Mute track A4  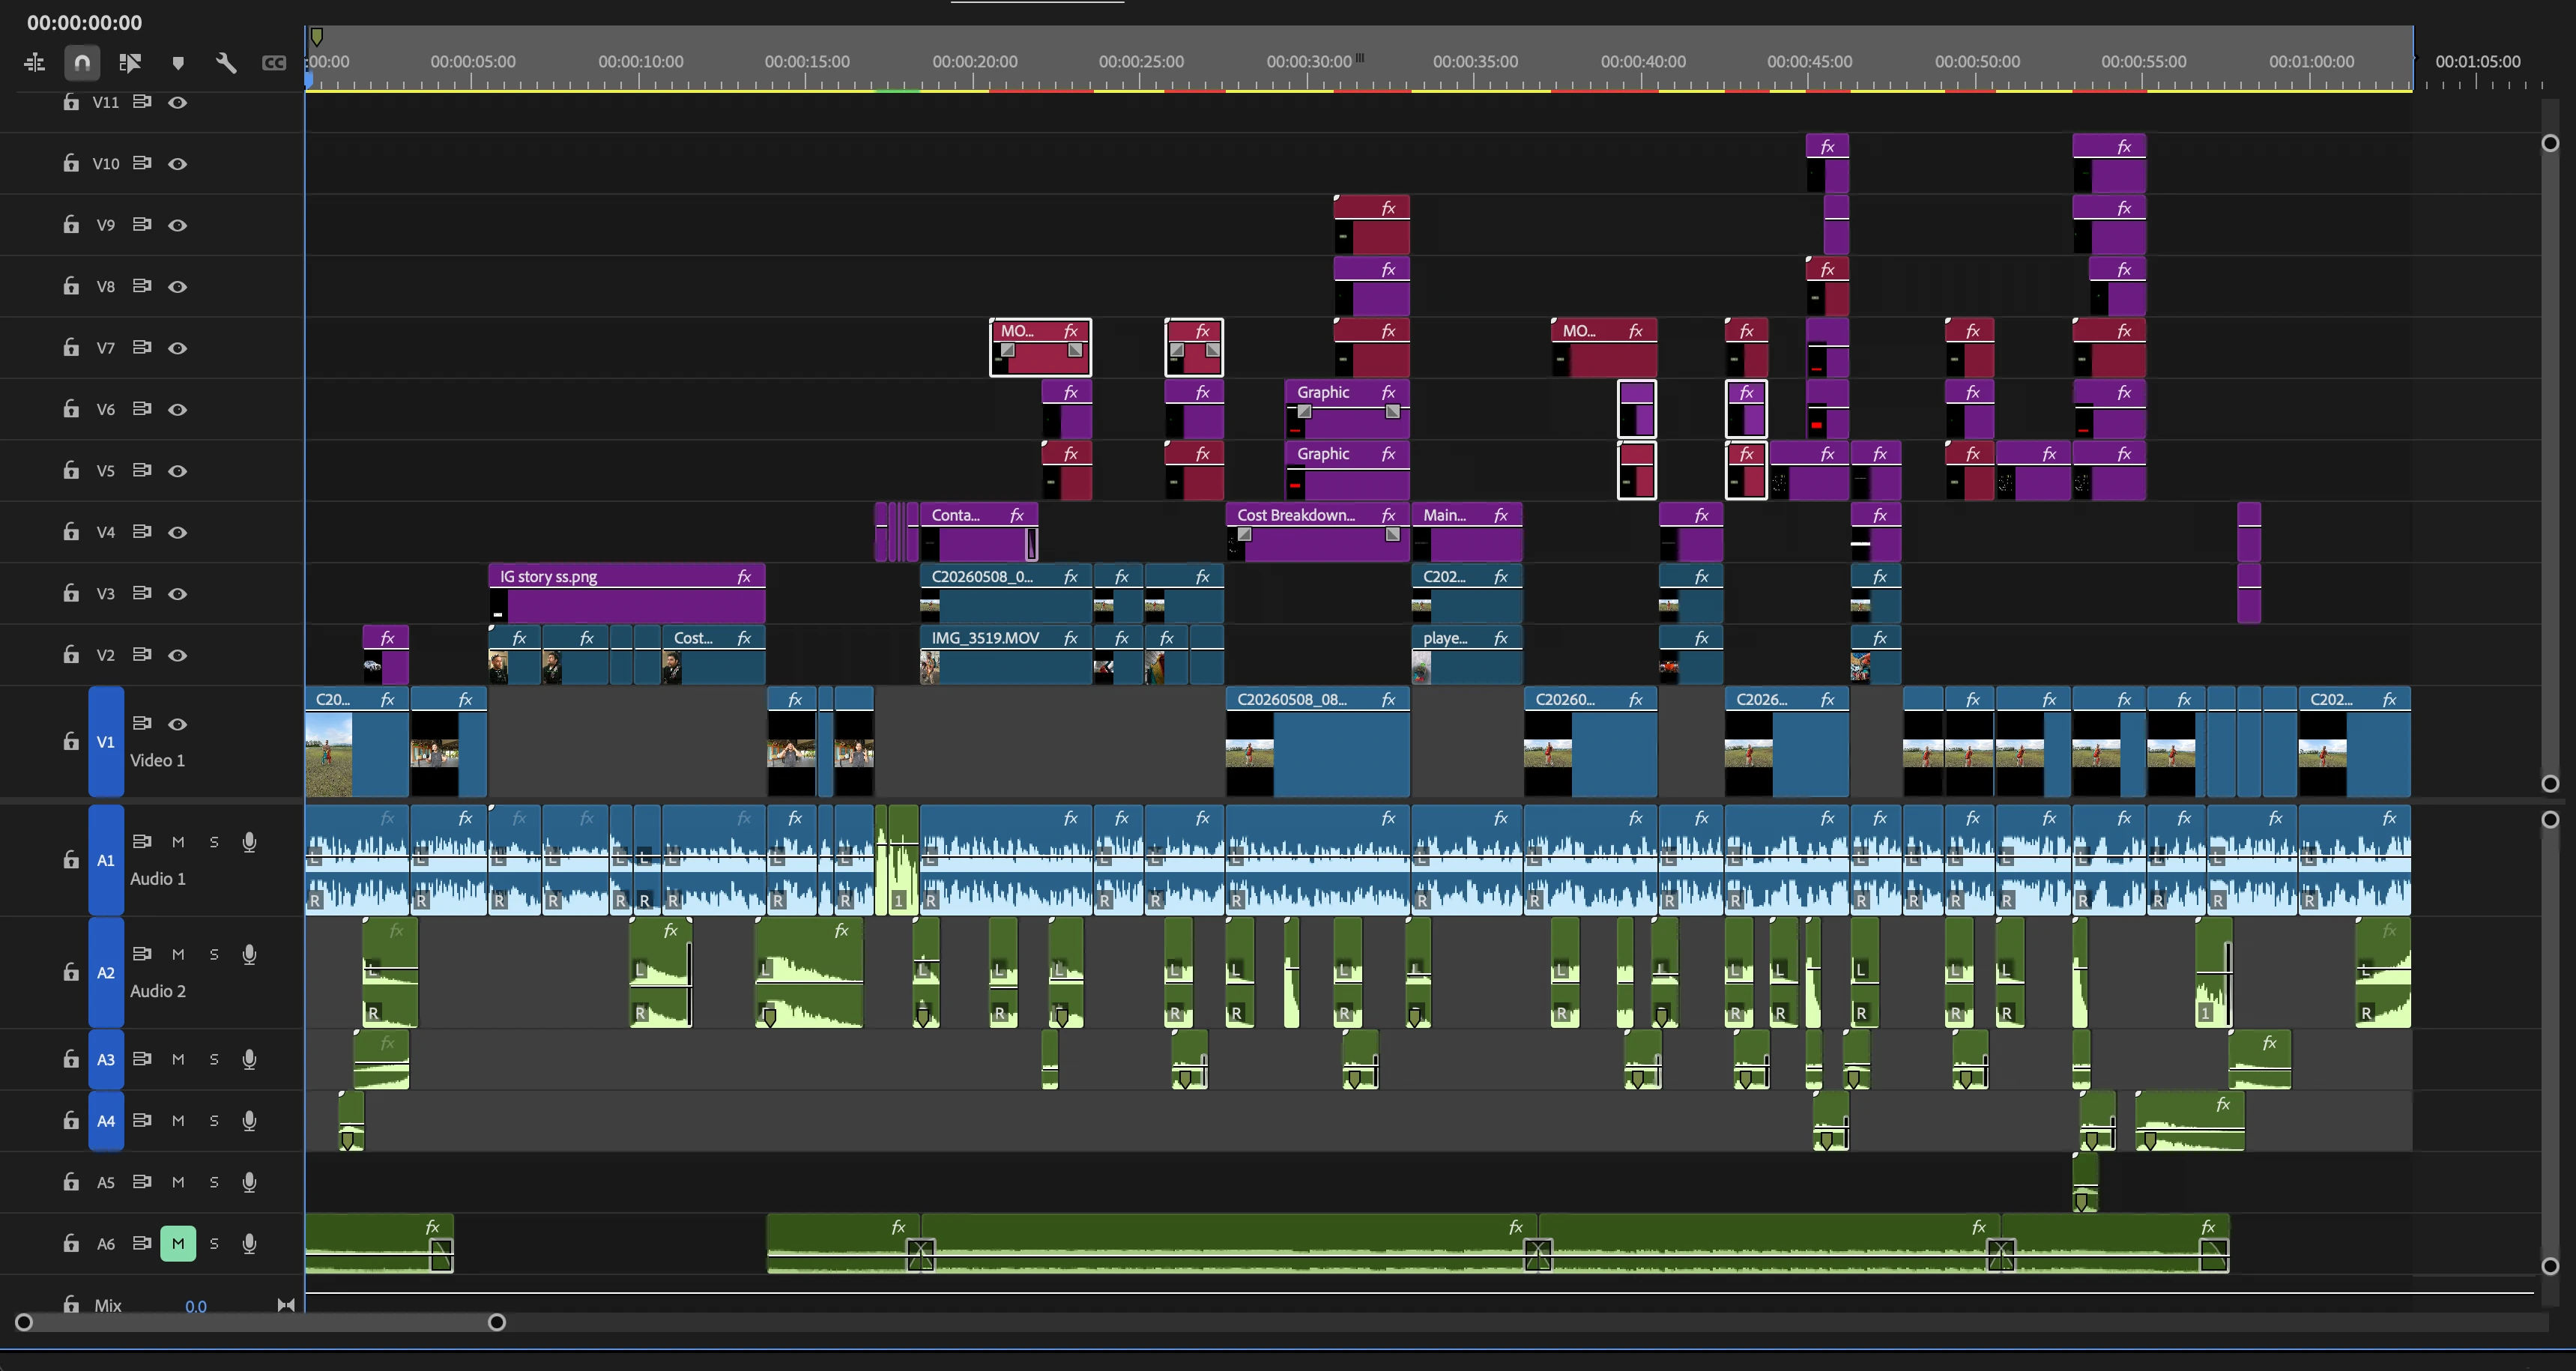(x=178, y=1120)
